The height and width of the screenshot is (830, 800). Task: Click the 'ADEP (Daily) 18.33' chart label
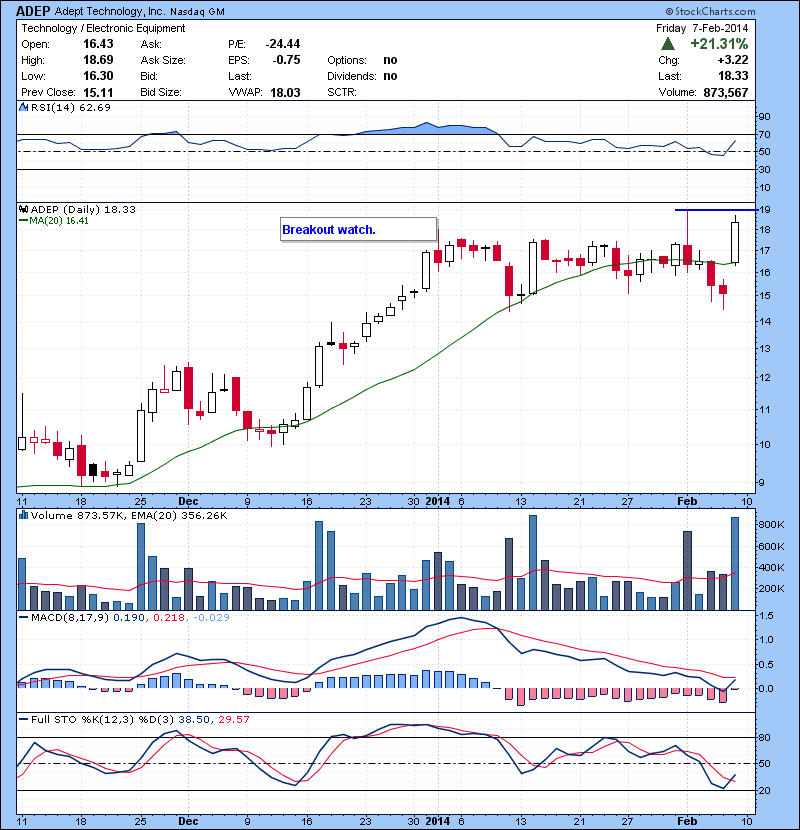point(83,209)
